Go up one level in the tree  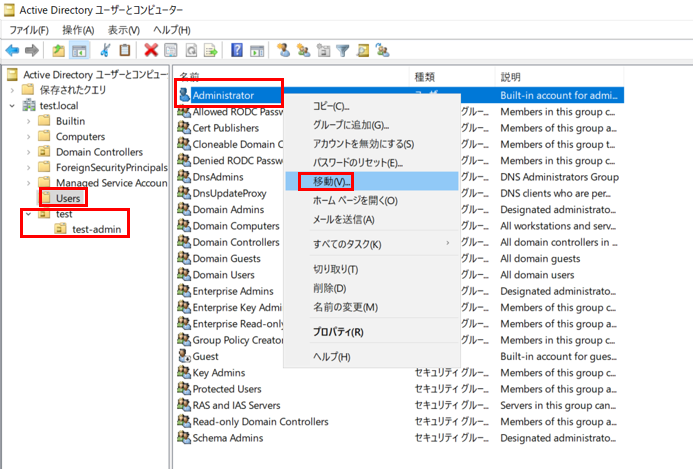coord(58,50)
